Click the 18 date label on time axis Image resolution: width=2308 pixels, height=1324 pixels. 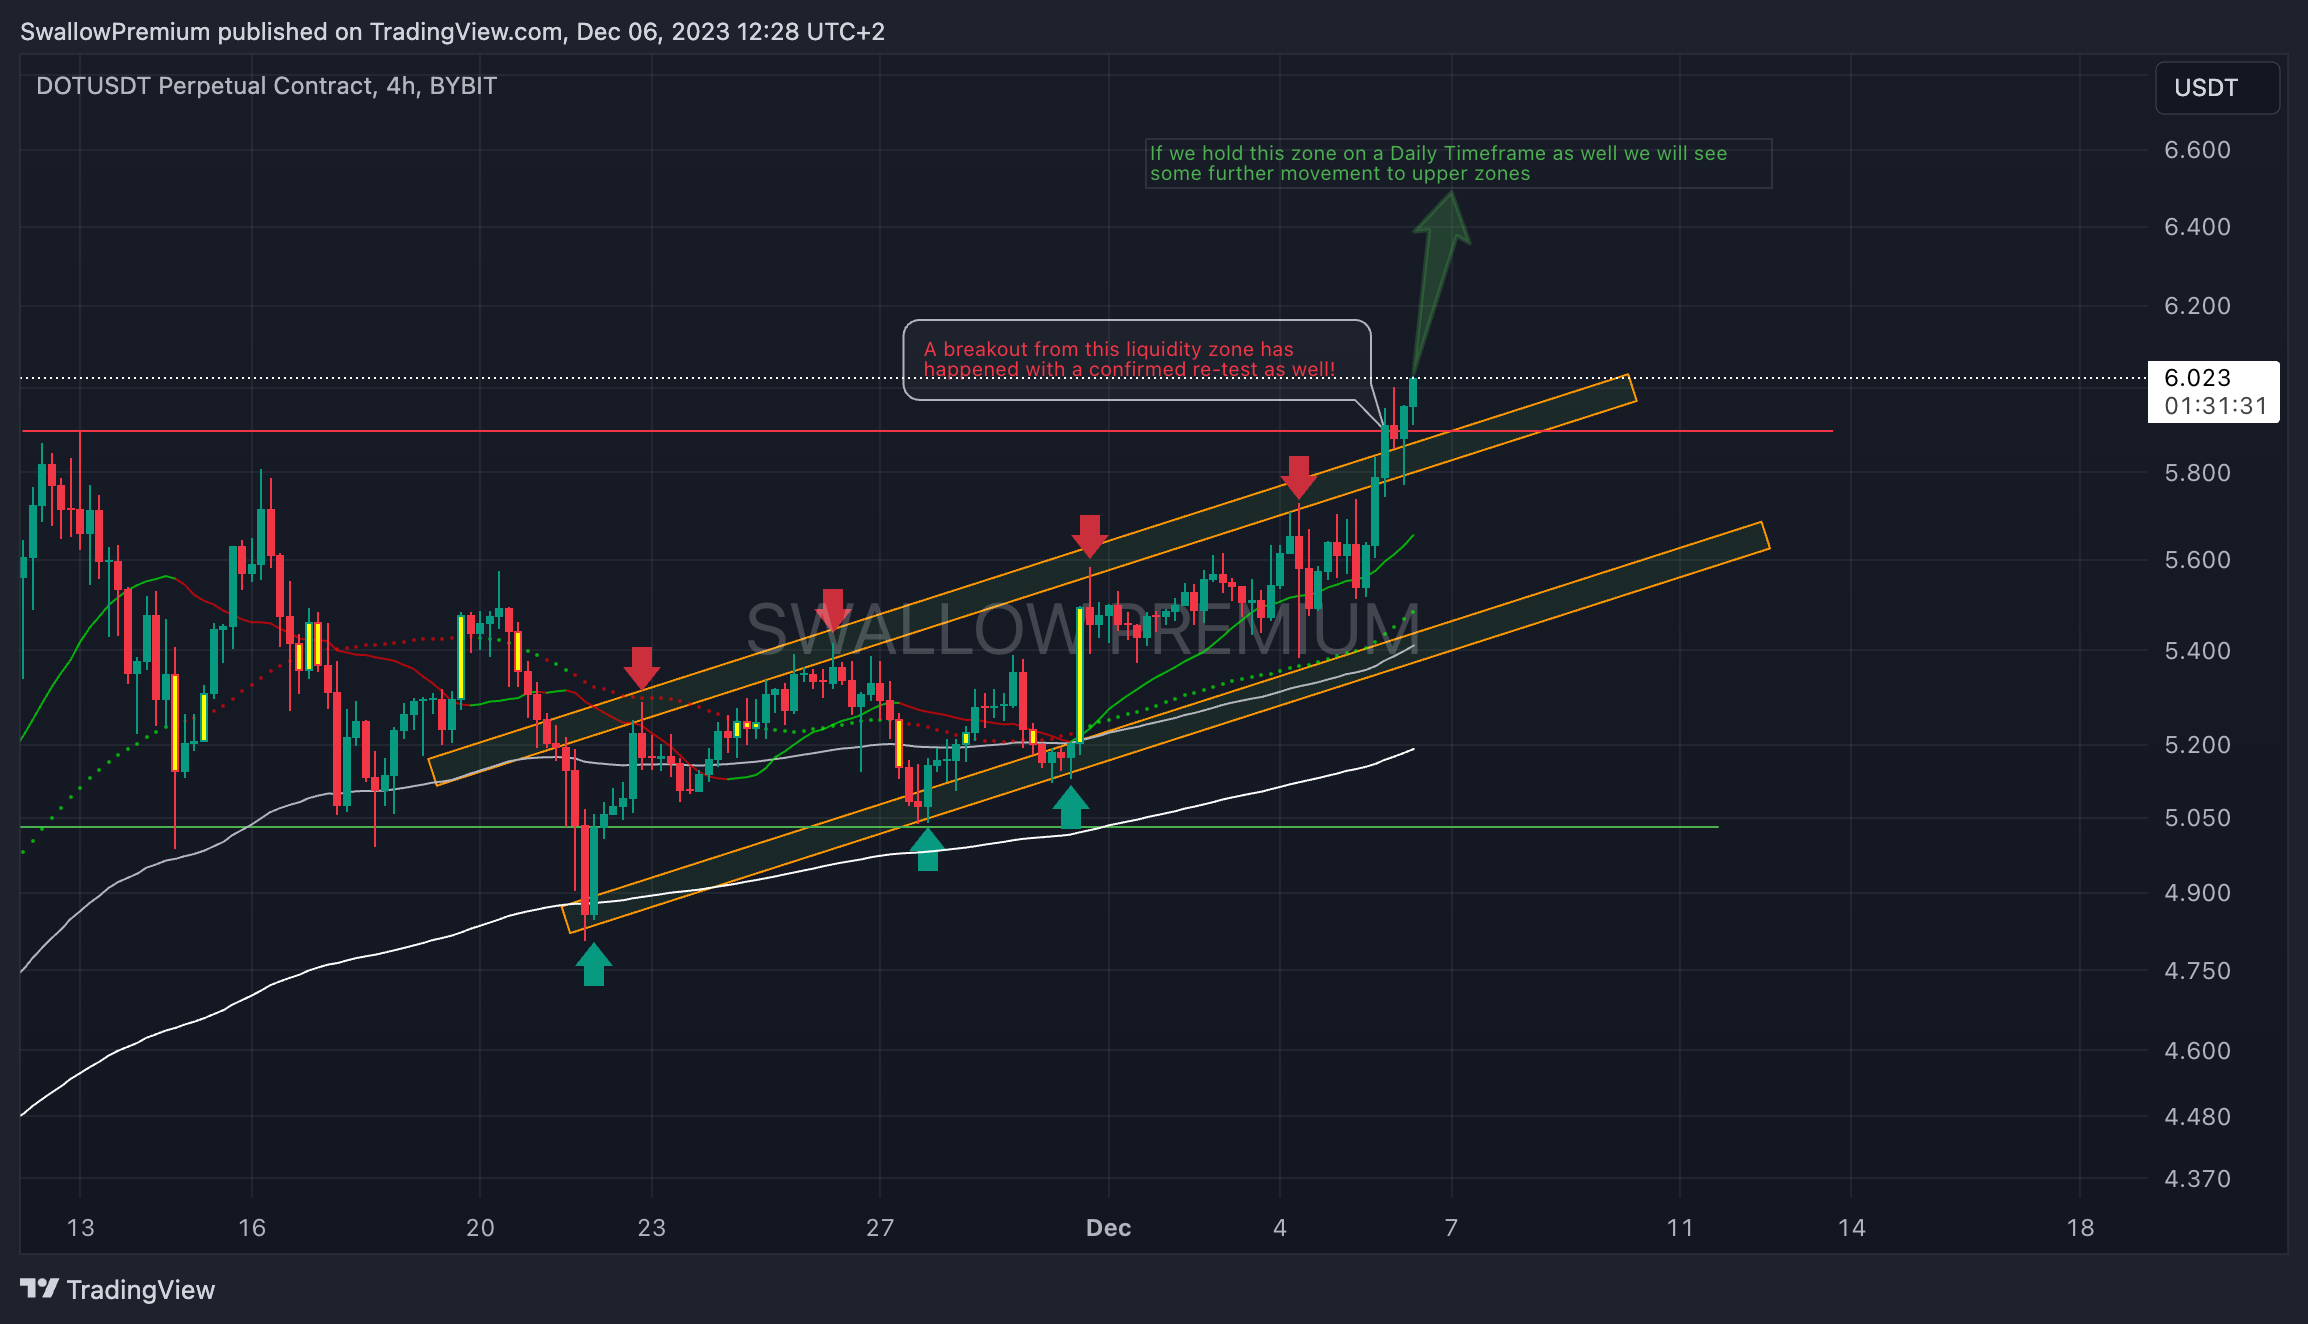[2080, 1228]
